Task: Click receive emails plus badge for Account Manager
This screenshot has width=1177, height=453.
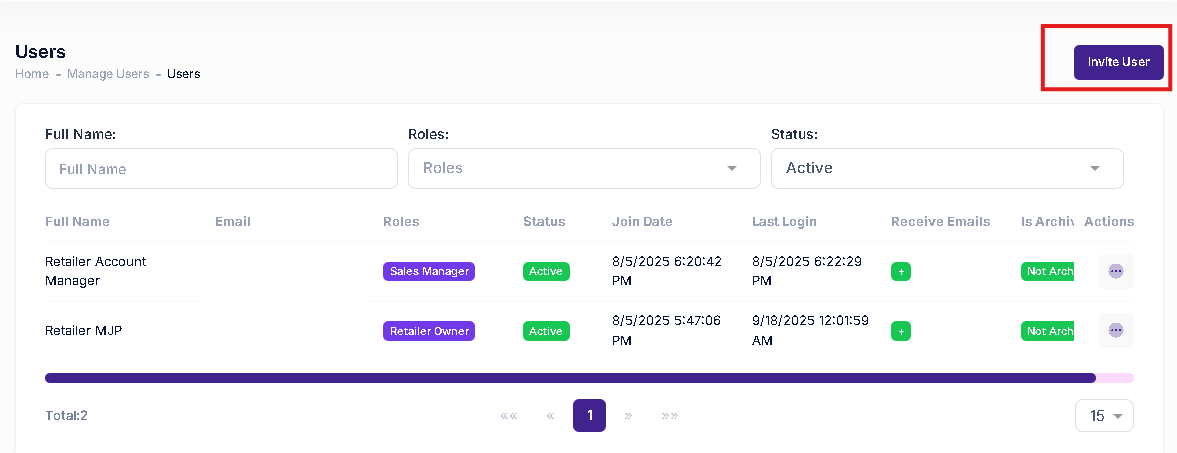Action: [901, 271]
